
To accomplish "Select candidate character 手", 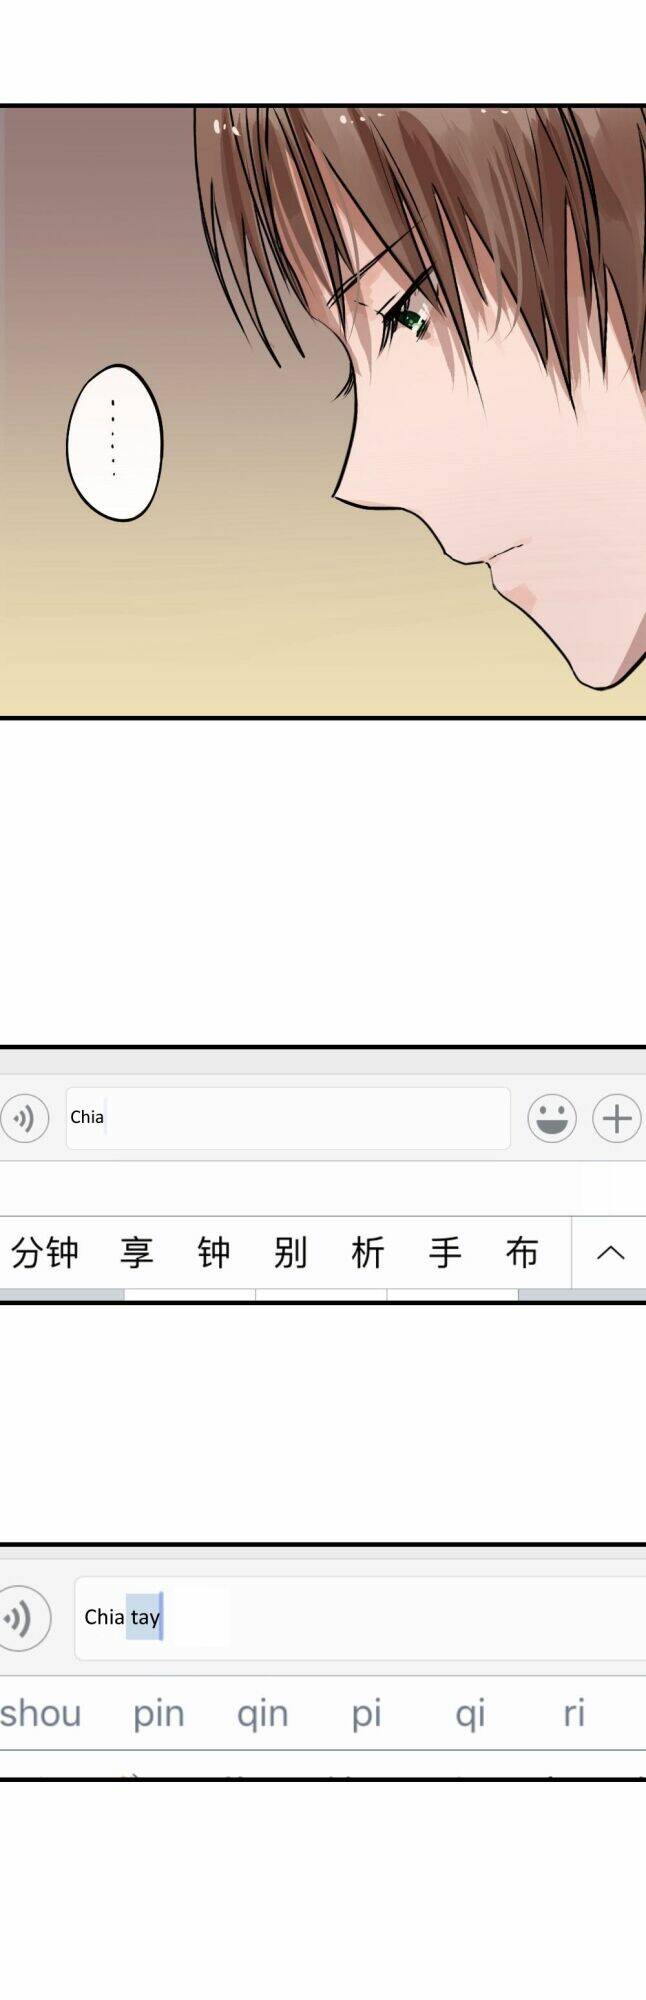I will pos(445,1252).
